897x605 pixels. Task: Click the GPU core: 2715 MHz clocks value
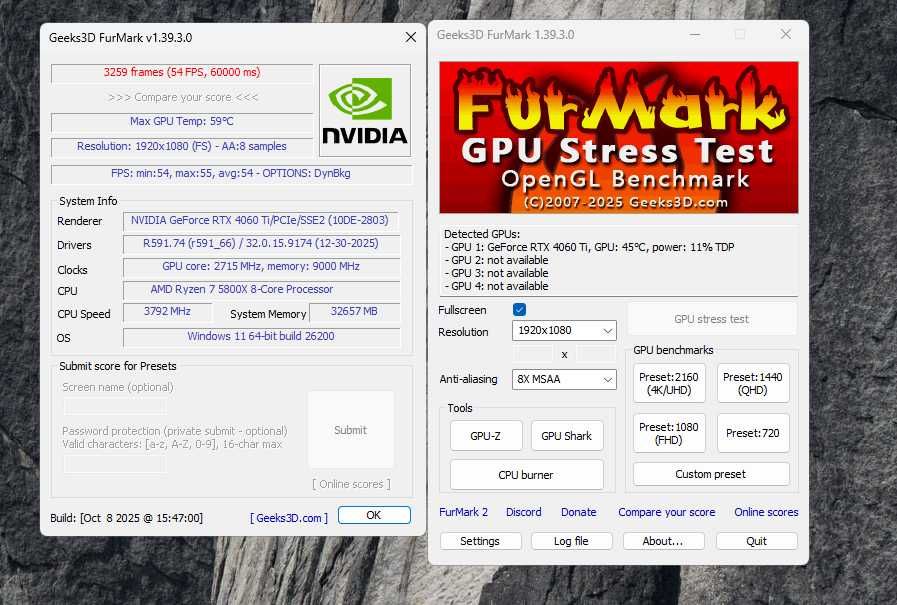pos(260,266)
